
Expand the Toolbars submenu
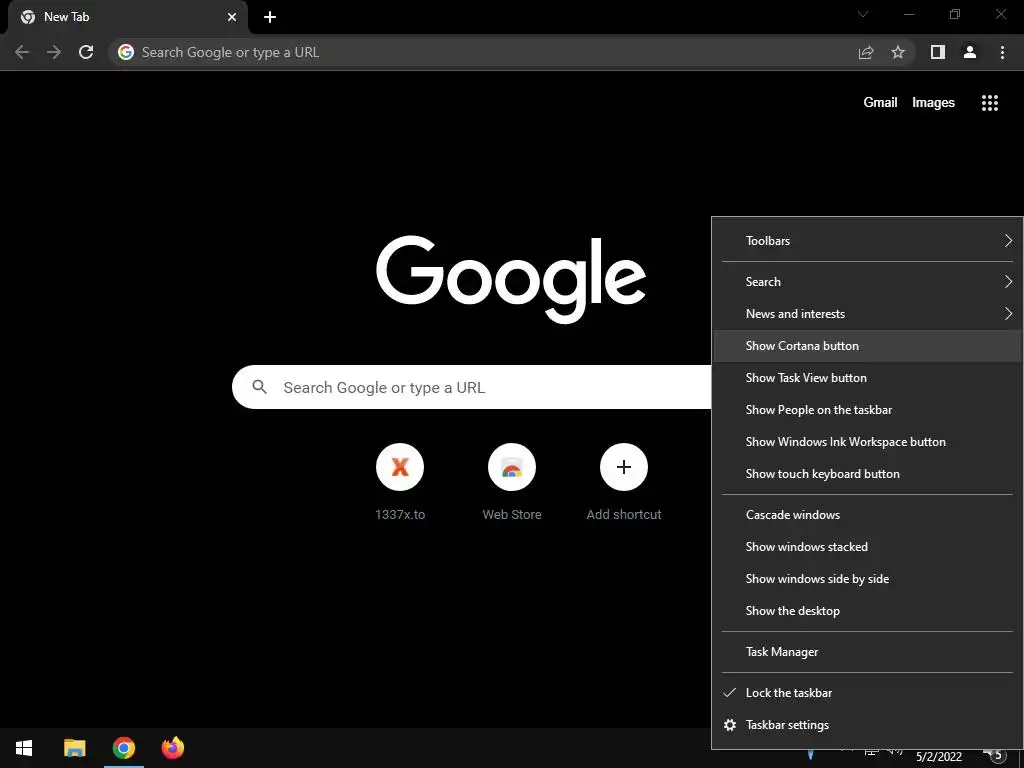[x=868, y=241]
